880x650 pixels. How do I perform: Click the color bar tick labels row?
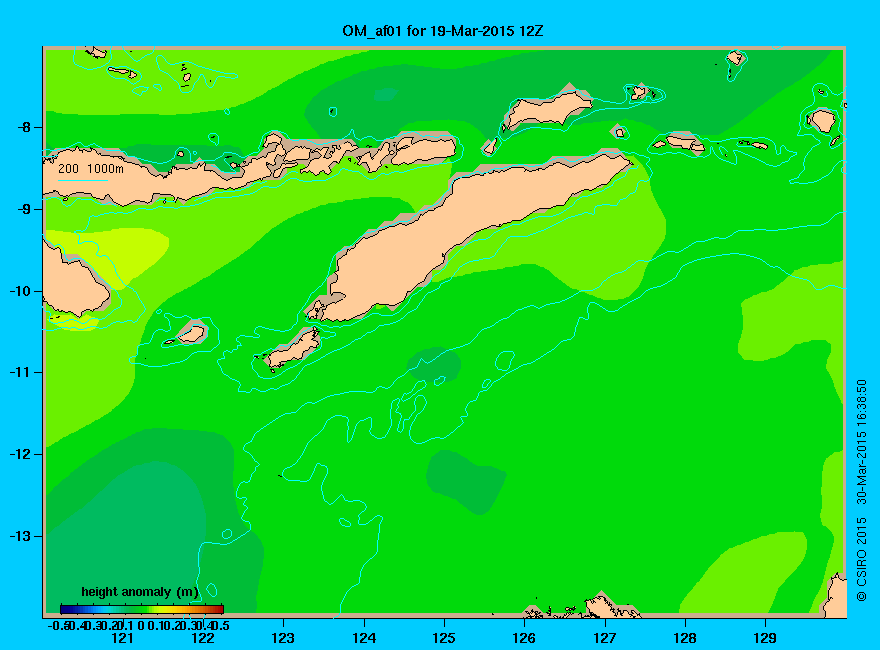tap(139, 625)
